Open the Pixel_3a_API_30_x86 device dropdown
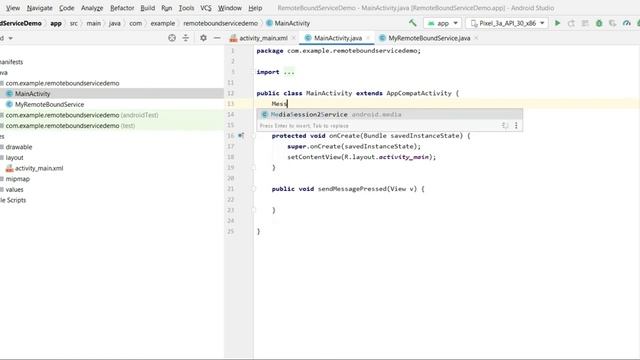Image resolution: width=640 pixels, height=360 pixels. coord(507,23)
